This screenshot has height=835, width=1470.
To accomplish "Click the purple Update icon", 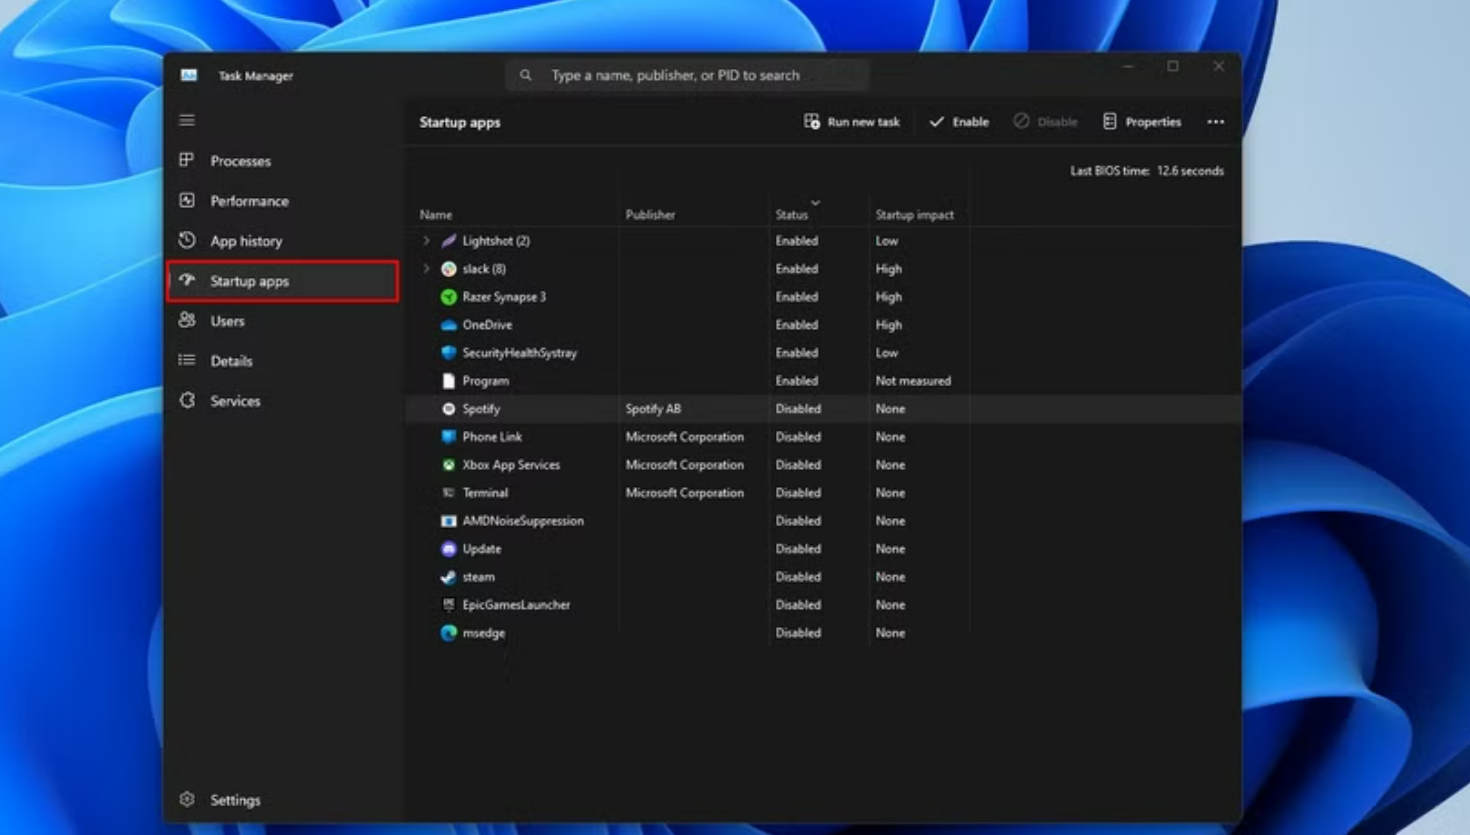I will (x=448, y=549).
